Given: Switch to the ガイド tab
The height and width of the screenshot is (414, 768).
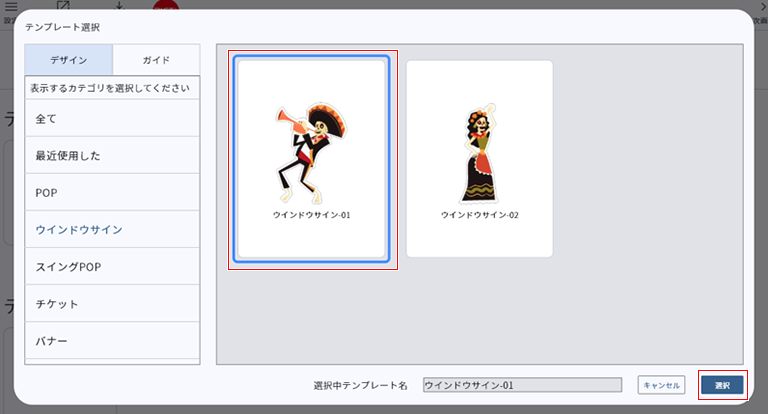Looking at the screenshot, I should [156, 60].
